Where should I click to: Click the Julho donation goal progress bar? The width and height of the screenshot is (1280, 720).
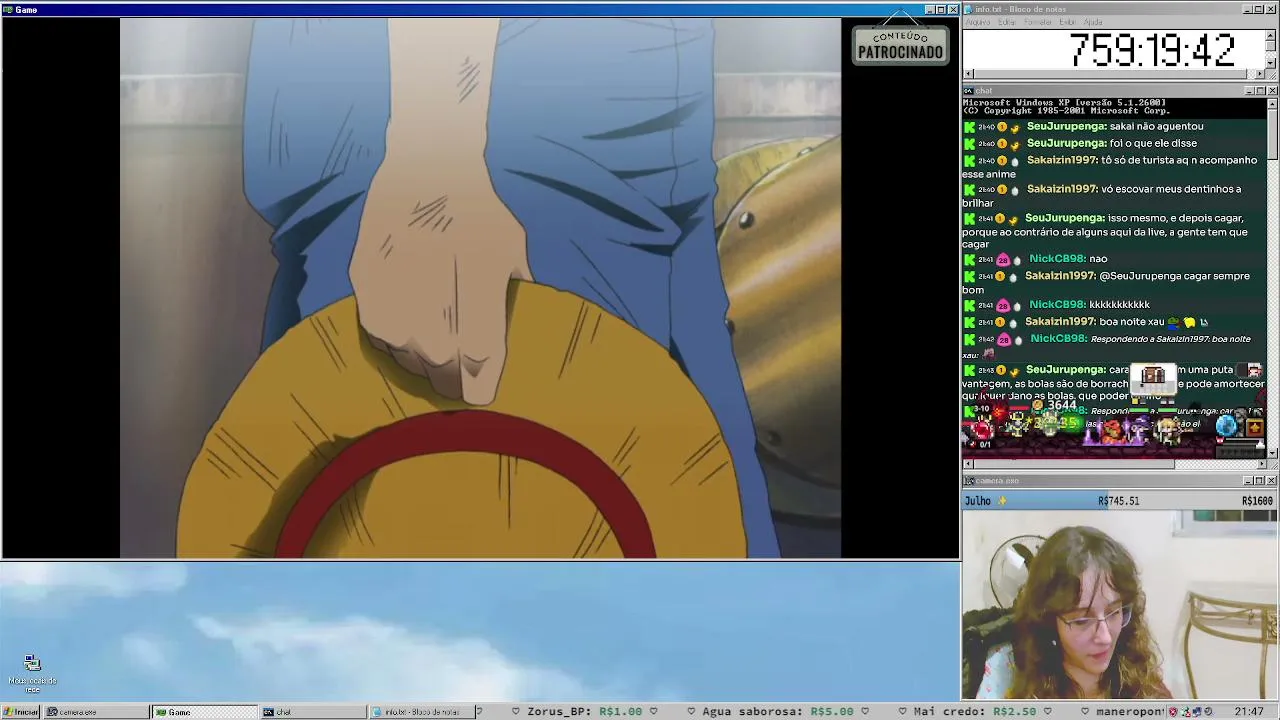pos(1119,501)
